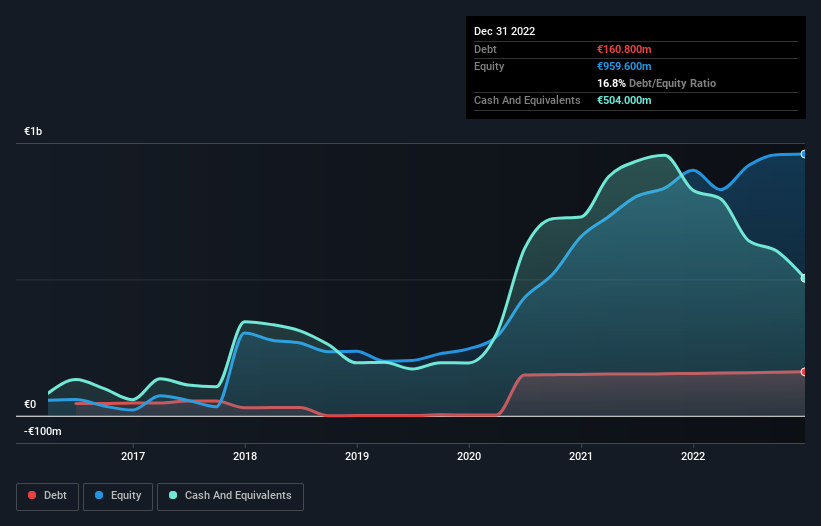Viewport: 821px width, 526px height.
Task: Click the blue Equity legend dot
Action: point(99,495)
